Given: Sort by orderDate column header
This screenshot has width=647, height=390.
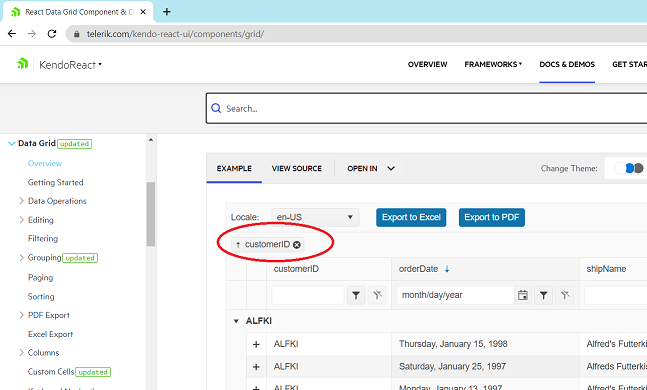Looking at the screenshot, I should [x=418, y=269].
